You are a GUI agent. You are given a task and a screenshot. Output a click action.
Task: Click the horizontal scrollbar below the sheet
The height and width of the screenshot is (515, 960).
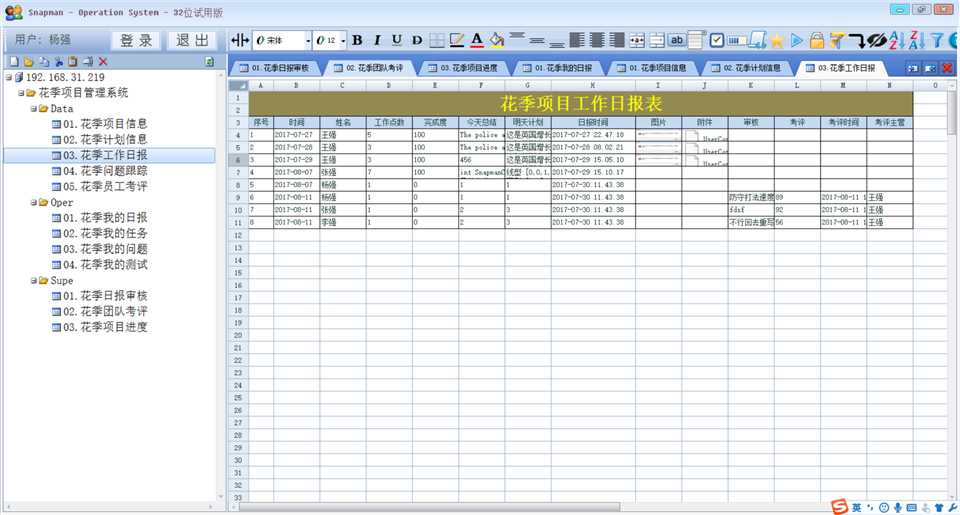click(429, 507)
